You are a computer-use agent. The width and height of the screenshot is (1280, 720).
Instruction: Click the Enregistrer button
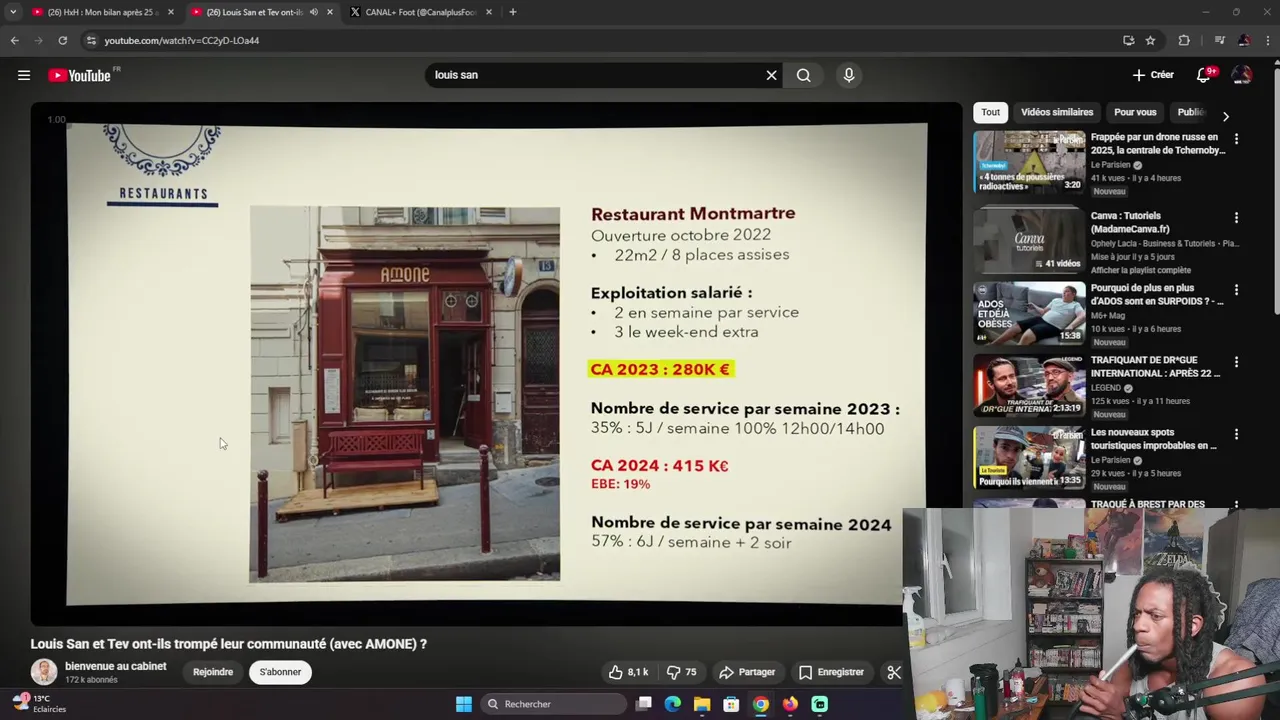pyautogui.click(x=831, y=672)
